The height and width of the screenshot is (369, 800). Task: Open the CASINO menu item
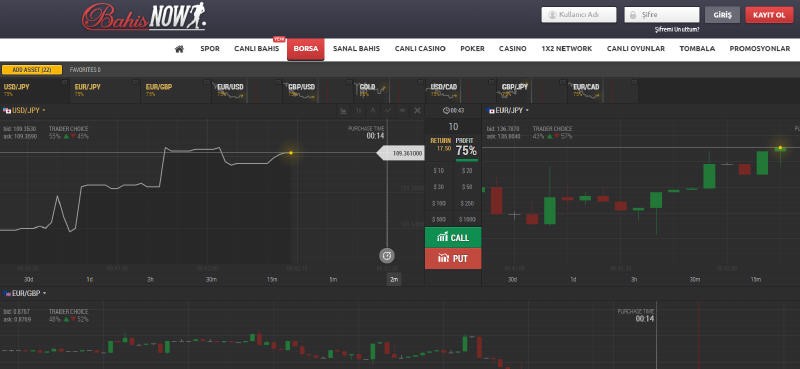click(513, 49)
